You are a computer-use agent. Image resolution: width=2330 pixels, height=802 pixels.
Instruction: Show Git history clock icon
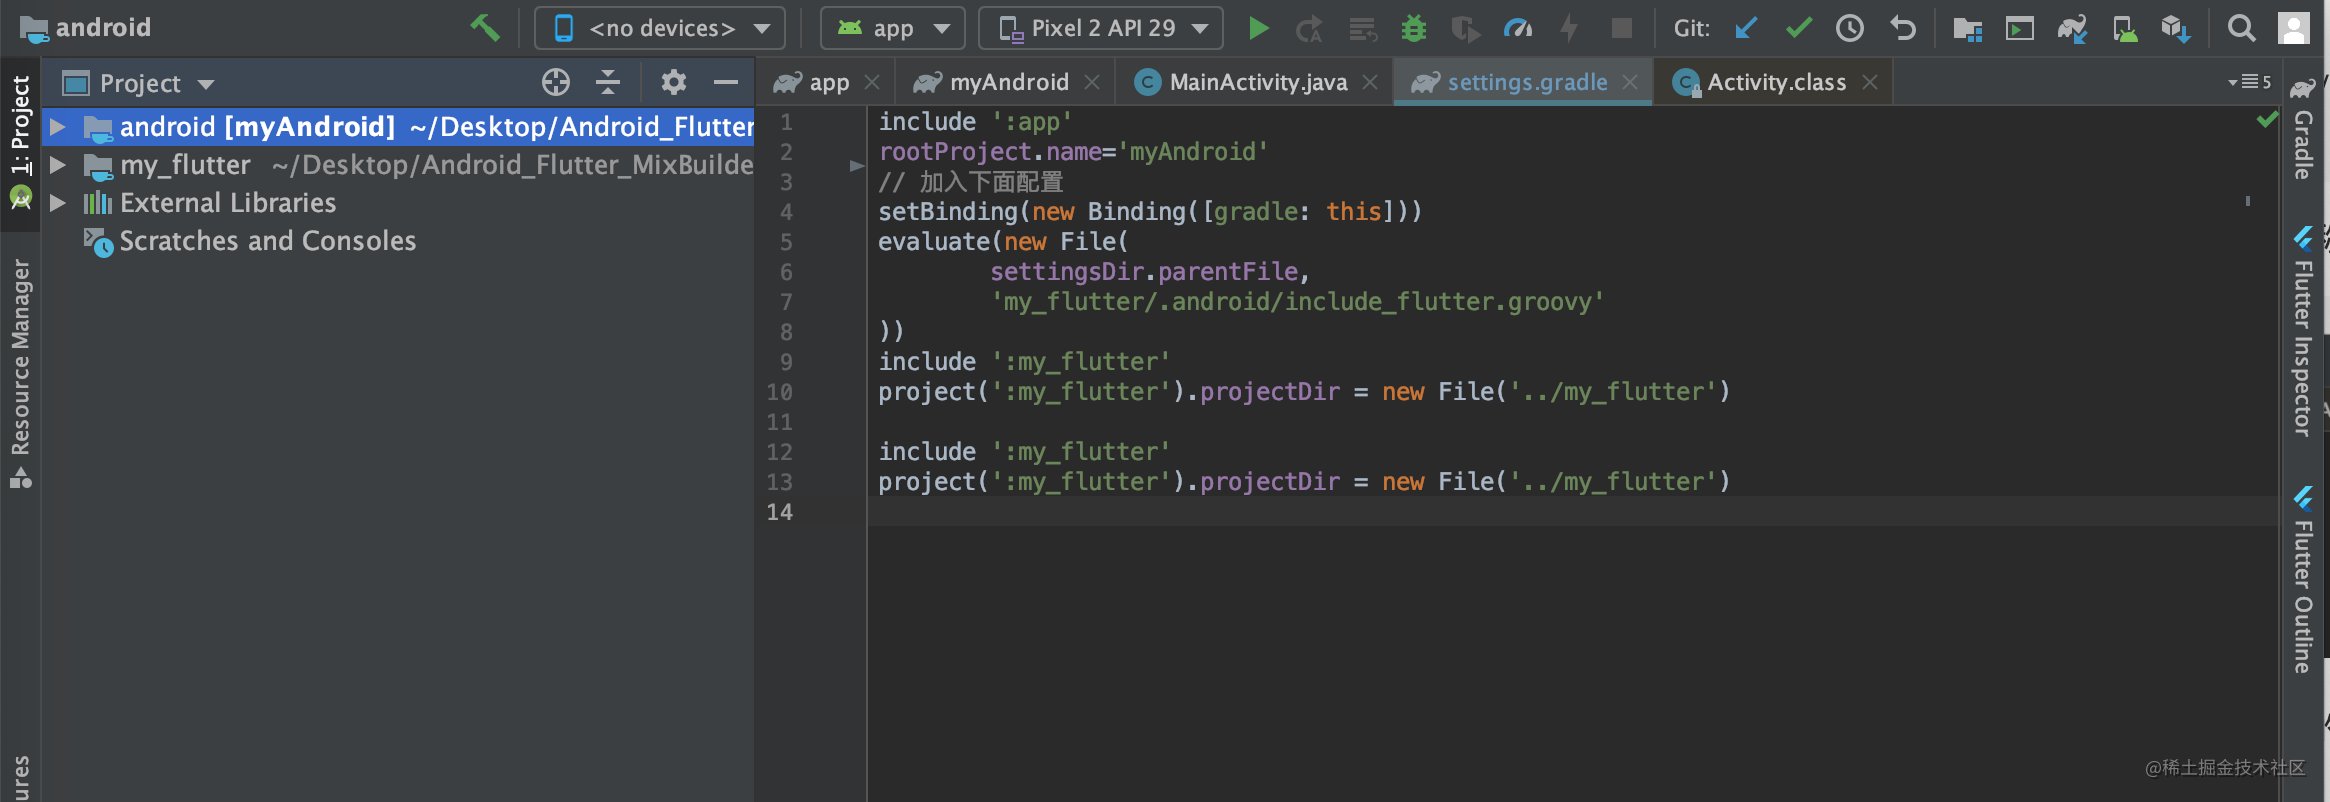point(1850,28)
